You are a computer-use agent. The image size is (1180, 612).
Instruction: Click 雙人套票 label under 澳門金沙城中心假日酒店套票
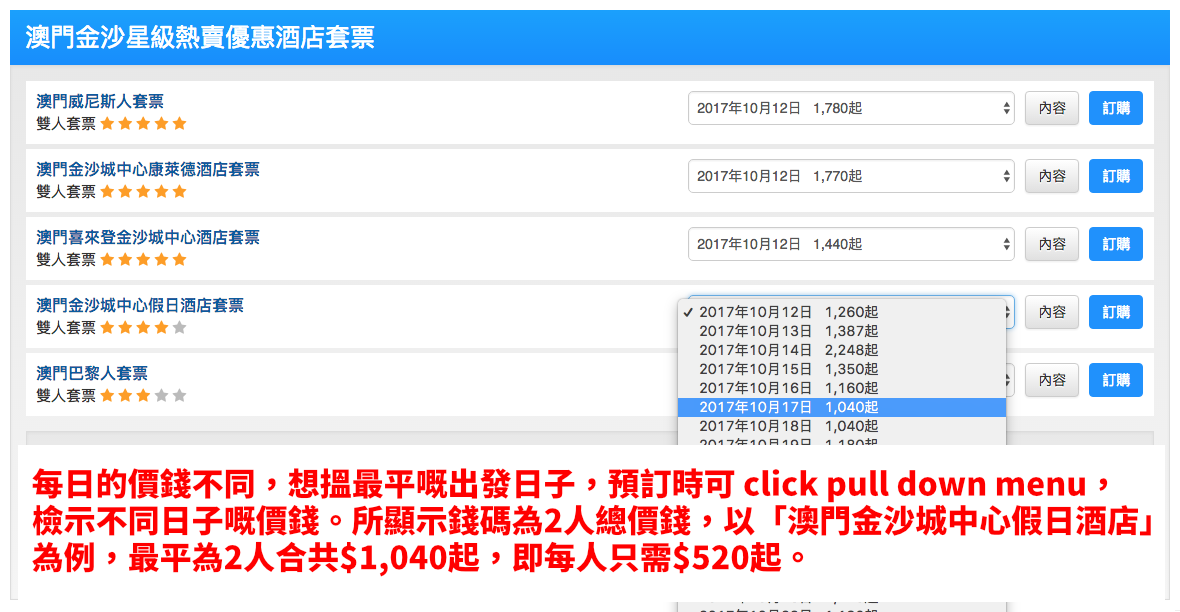tap(66, 327)
